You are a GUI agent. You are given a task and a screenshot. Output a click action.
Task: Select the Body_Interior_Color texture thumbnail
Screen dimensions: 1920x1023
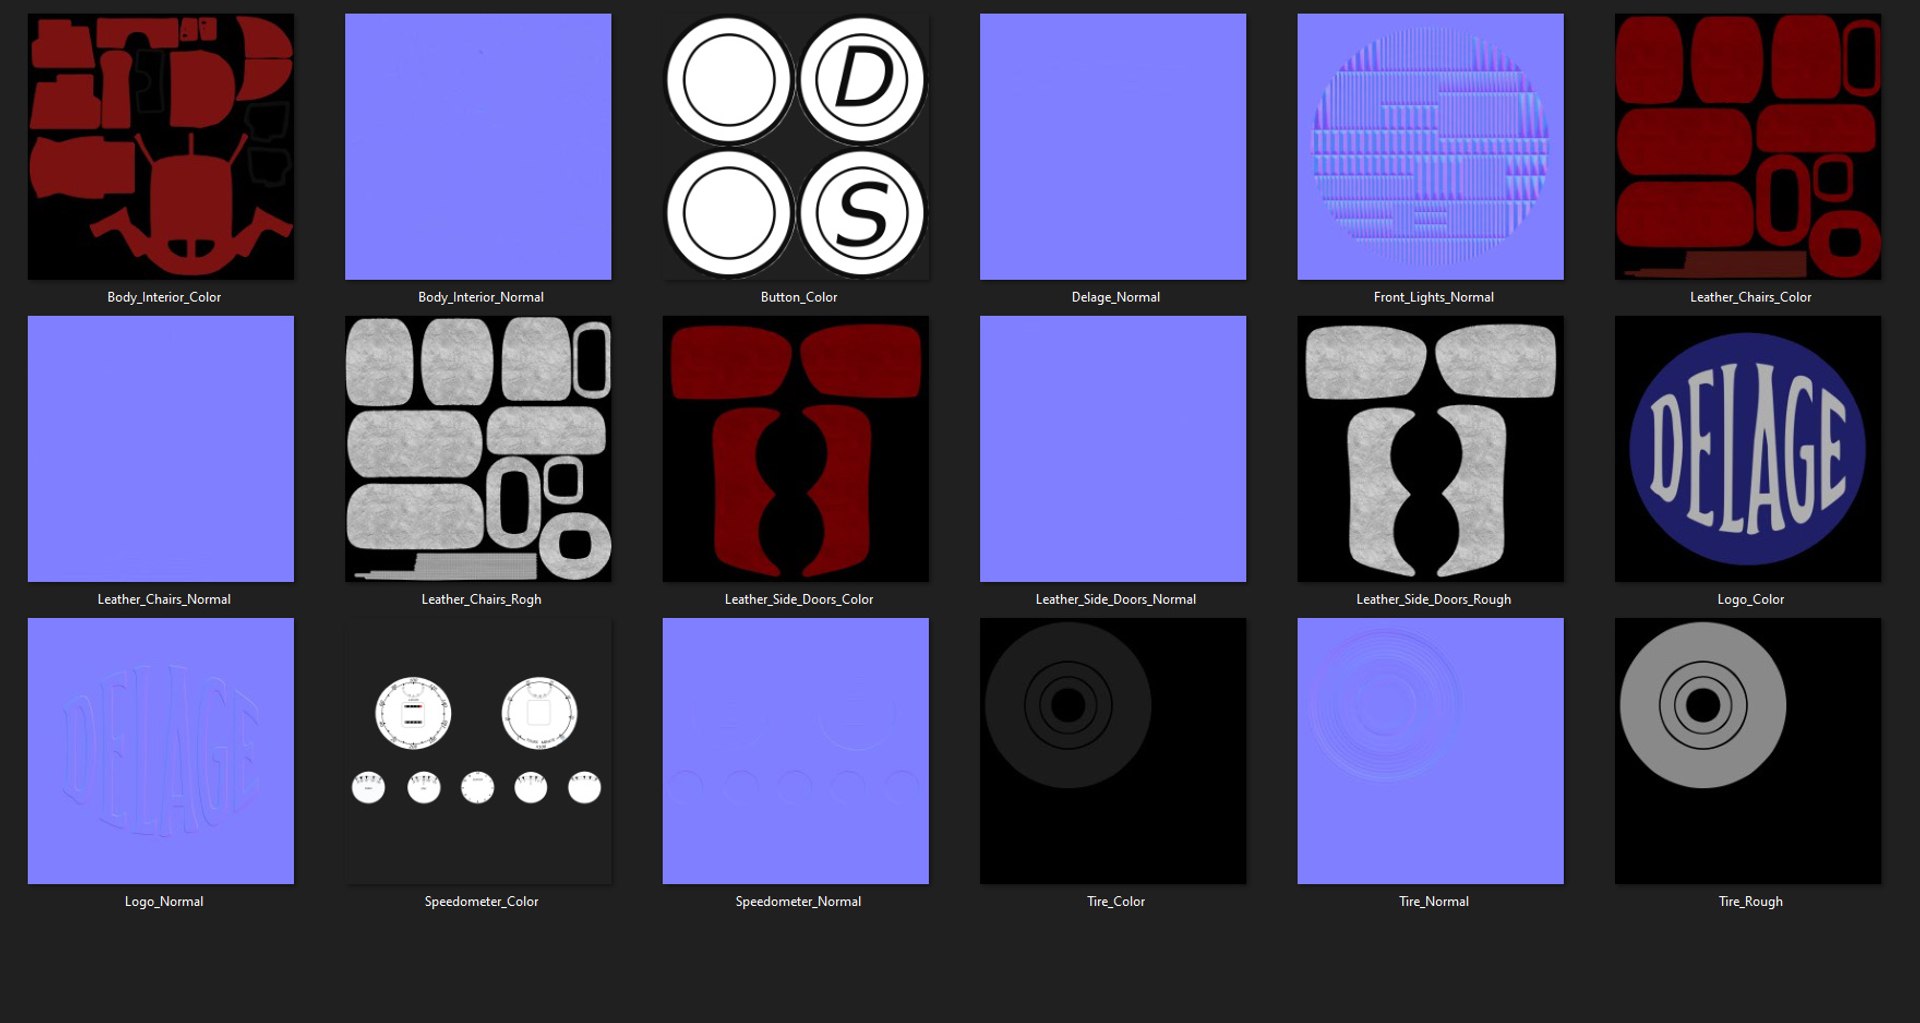point(161,146)
